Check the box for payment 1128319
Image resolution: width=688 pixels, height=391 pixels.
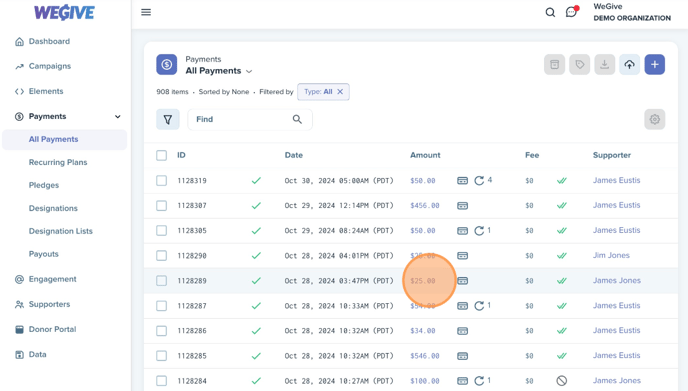click(x=161, y=180)
